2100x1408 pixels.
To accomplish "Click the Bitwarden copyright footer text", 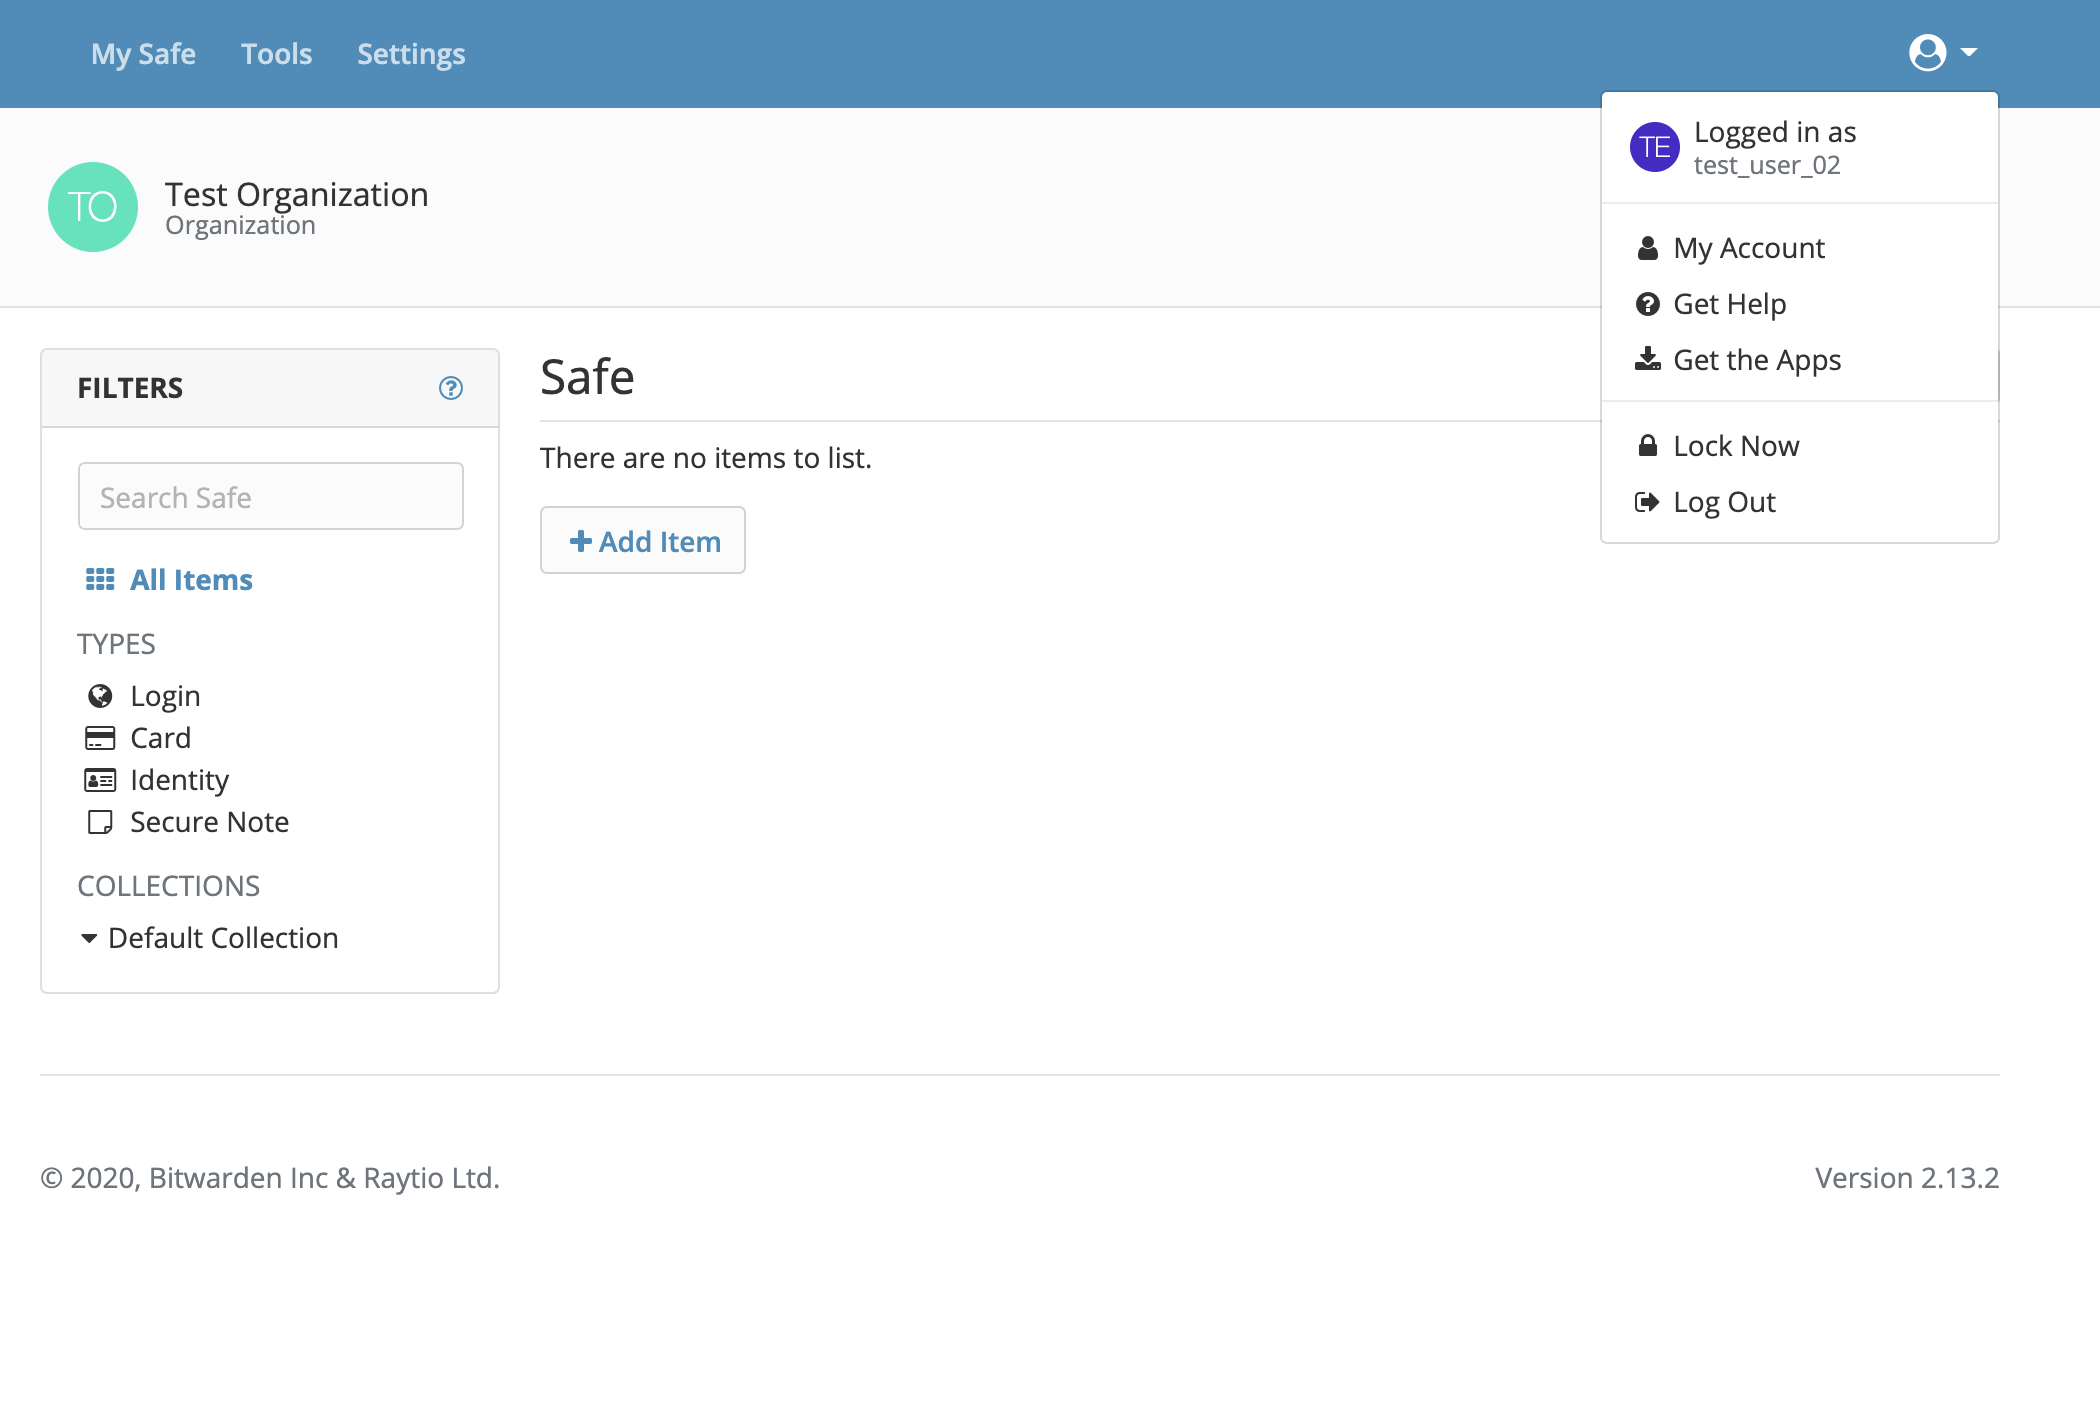I will (270, 1178).
